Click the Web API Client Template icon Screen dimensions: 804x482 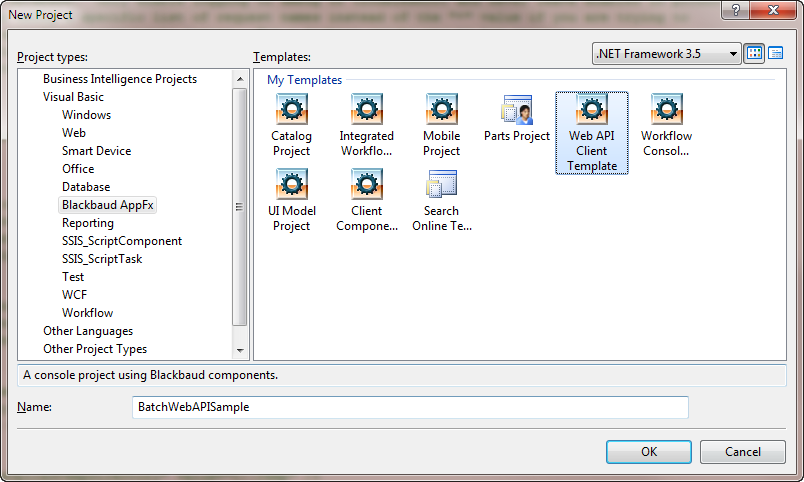[592, 110]
